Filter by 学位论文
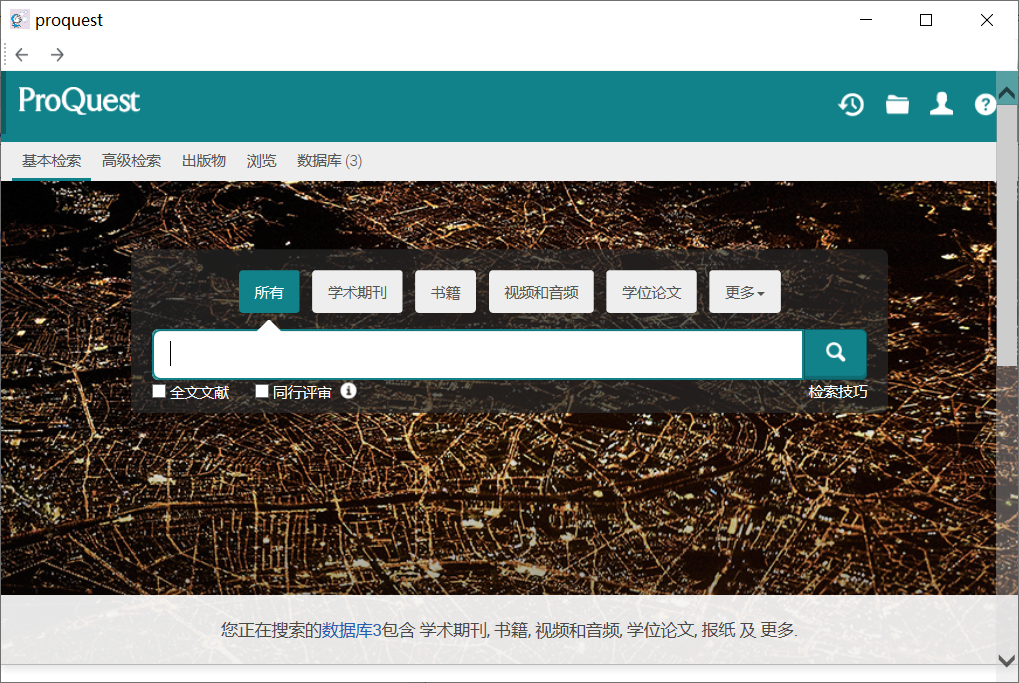 tap(651, 292)
